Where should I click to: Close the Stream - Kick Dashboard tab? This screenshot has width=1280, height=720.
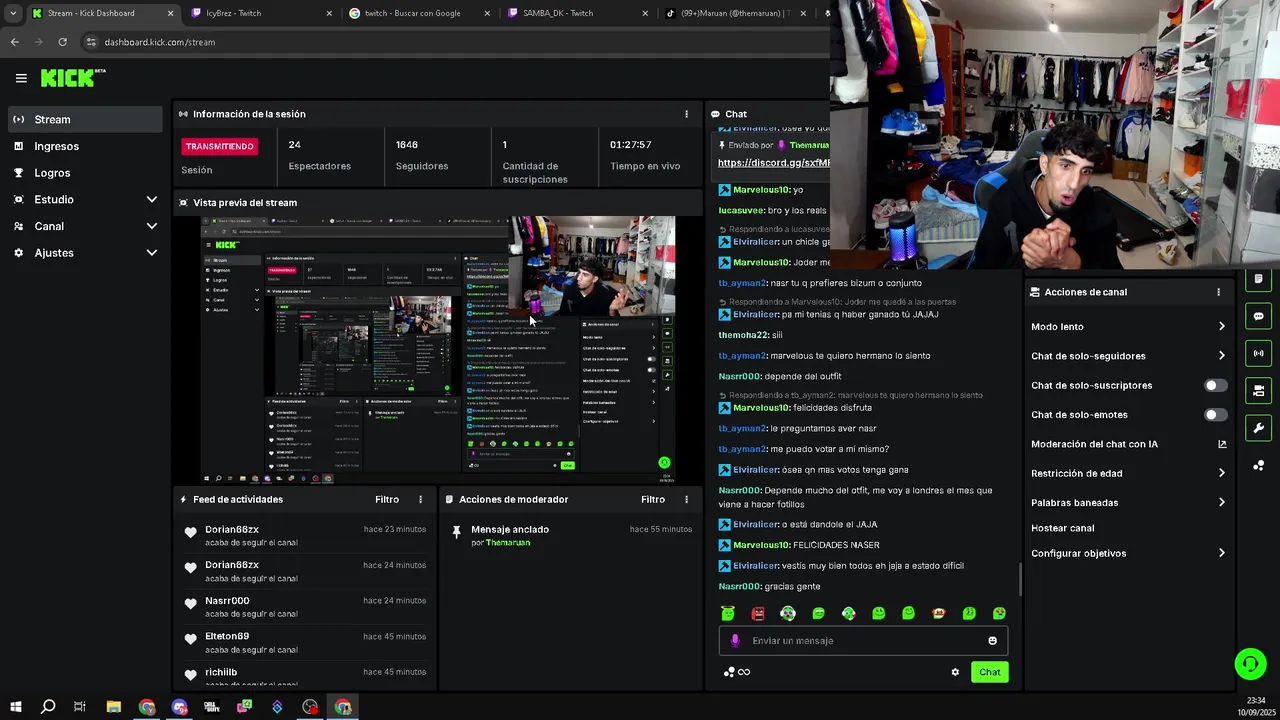point(170,13)
